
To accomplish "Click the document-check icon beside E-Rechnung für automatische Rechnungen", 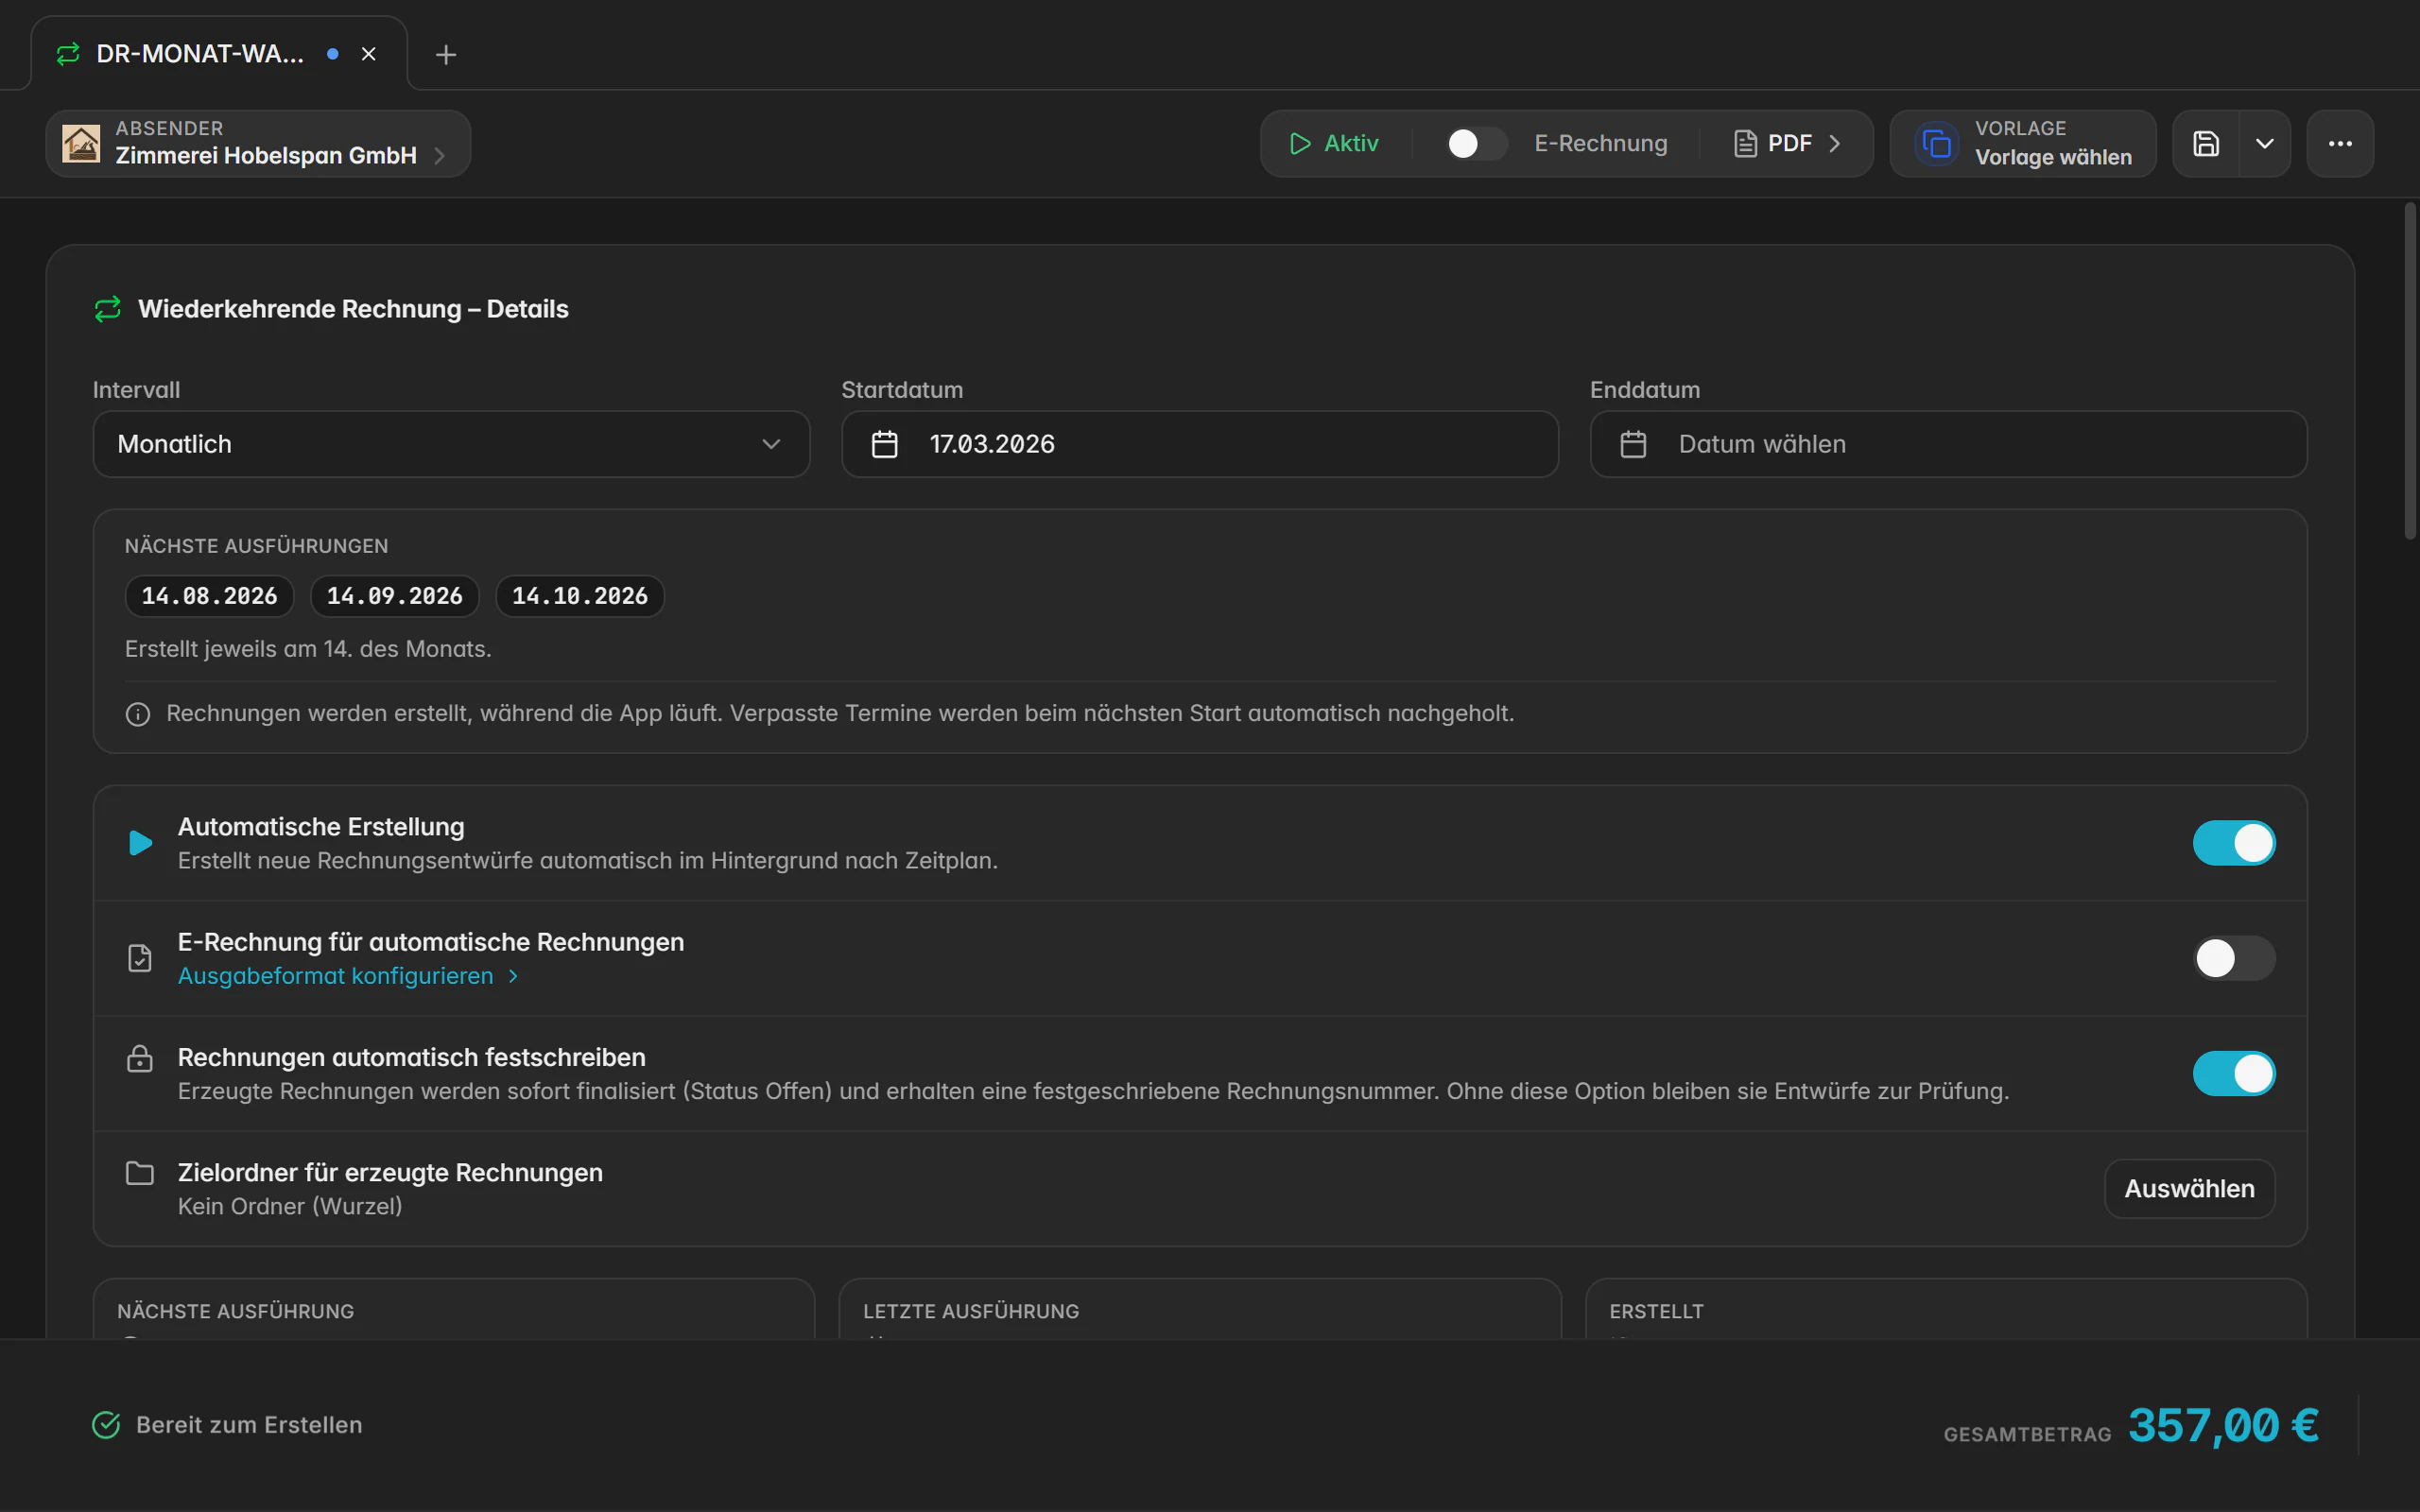I will [140, 958].
